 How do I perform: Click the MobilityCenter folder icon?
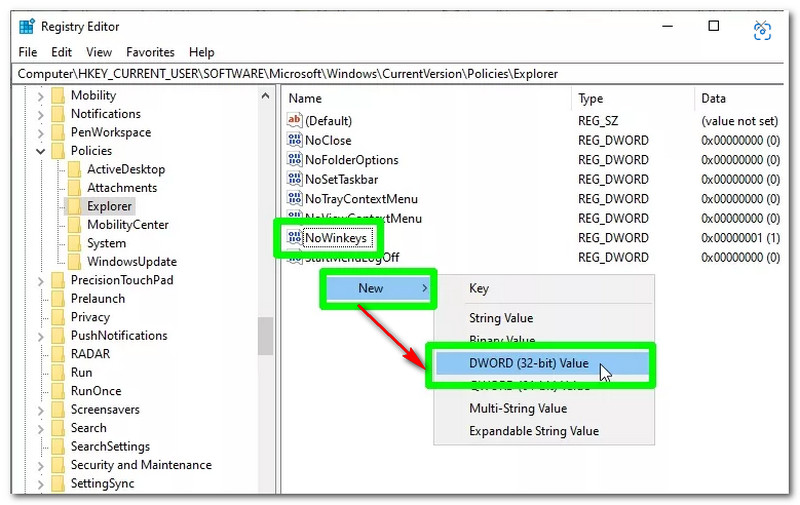point(74,225)
